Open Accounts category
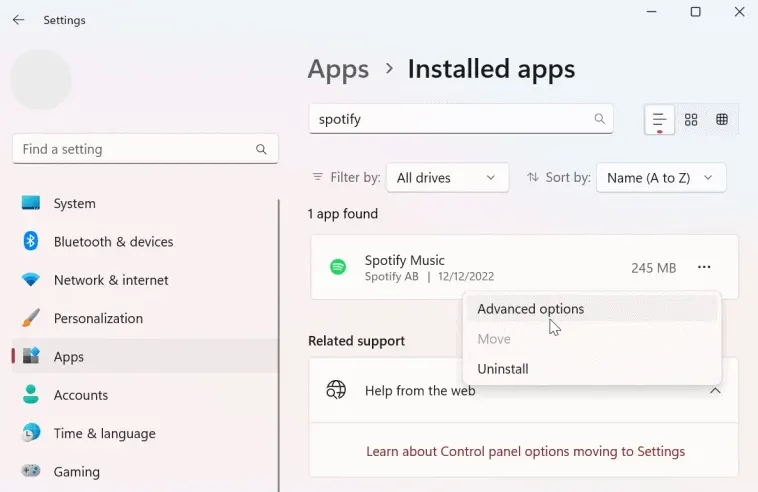This screenshot has width=758, height=492. click(x=145, y=395)
